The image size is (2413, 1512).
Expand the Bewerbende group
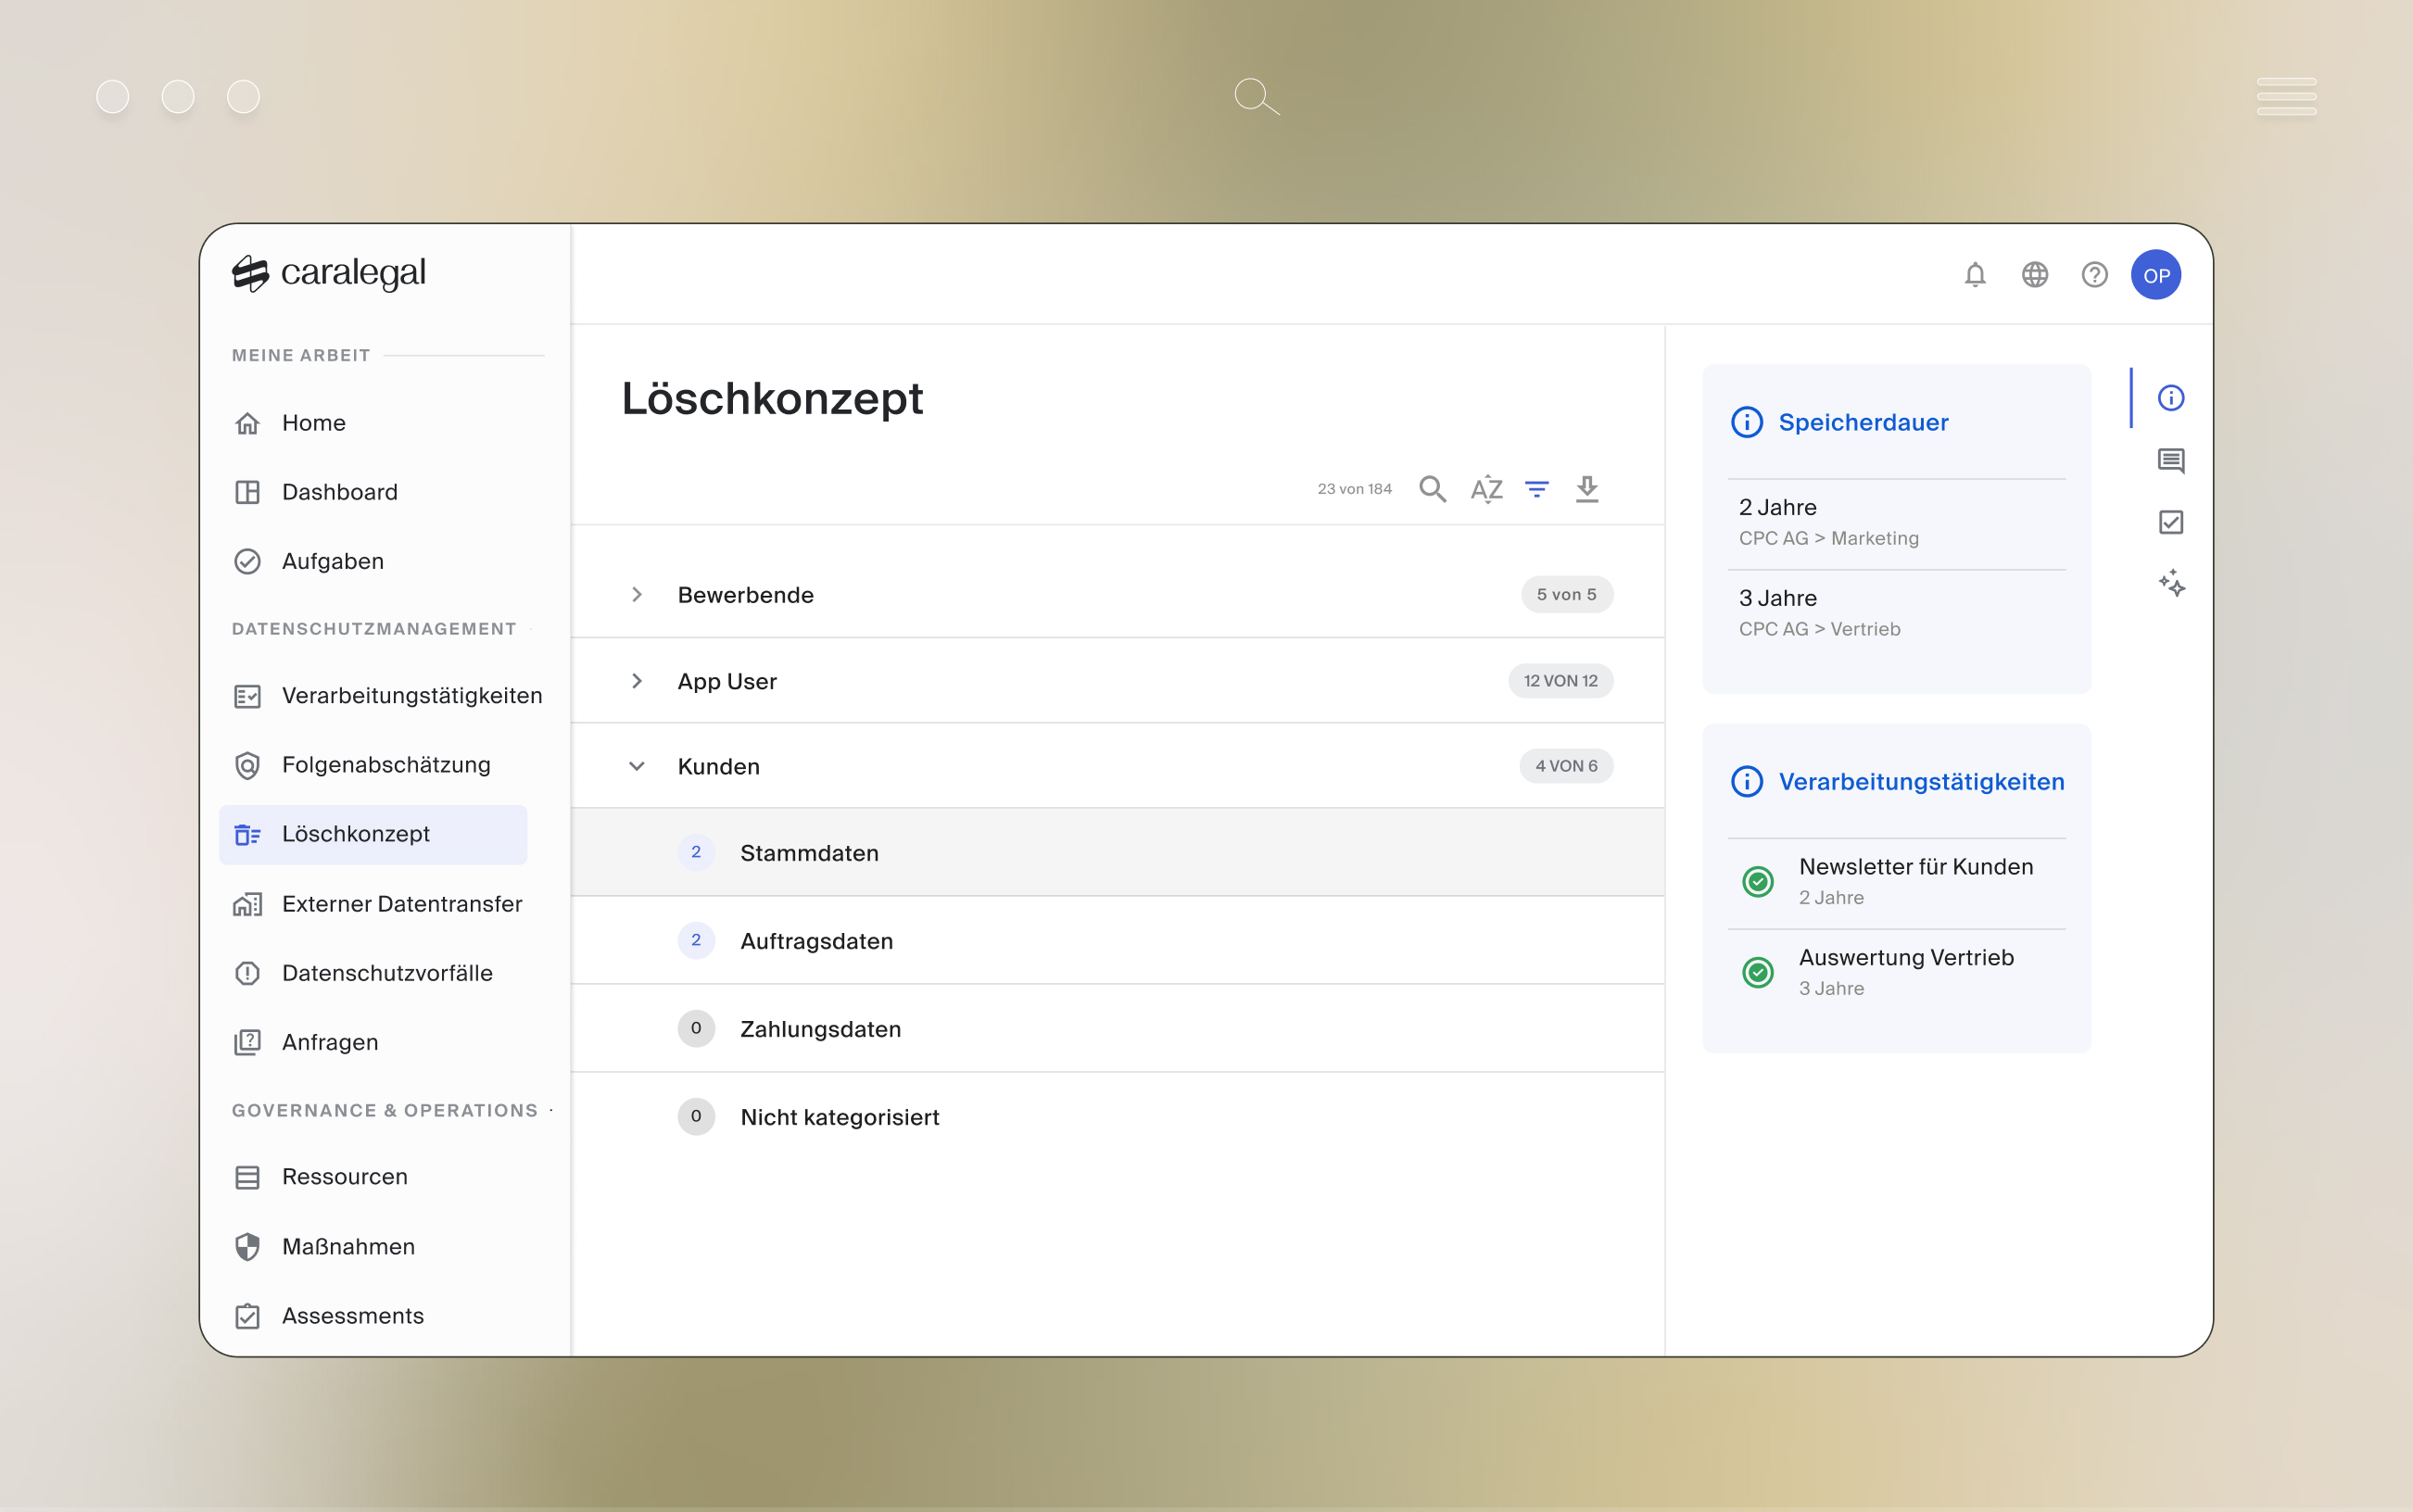tap(637, 594)
